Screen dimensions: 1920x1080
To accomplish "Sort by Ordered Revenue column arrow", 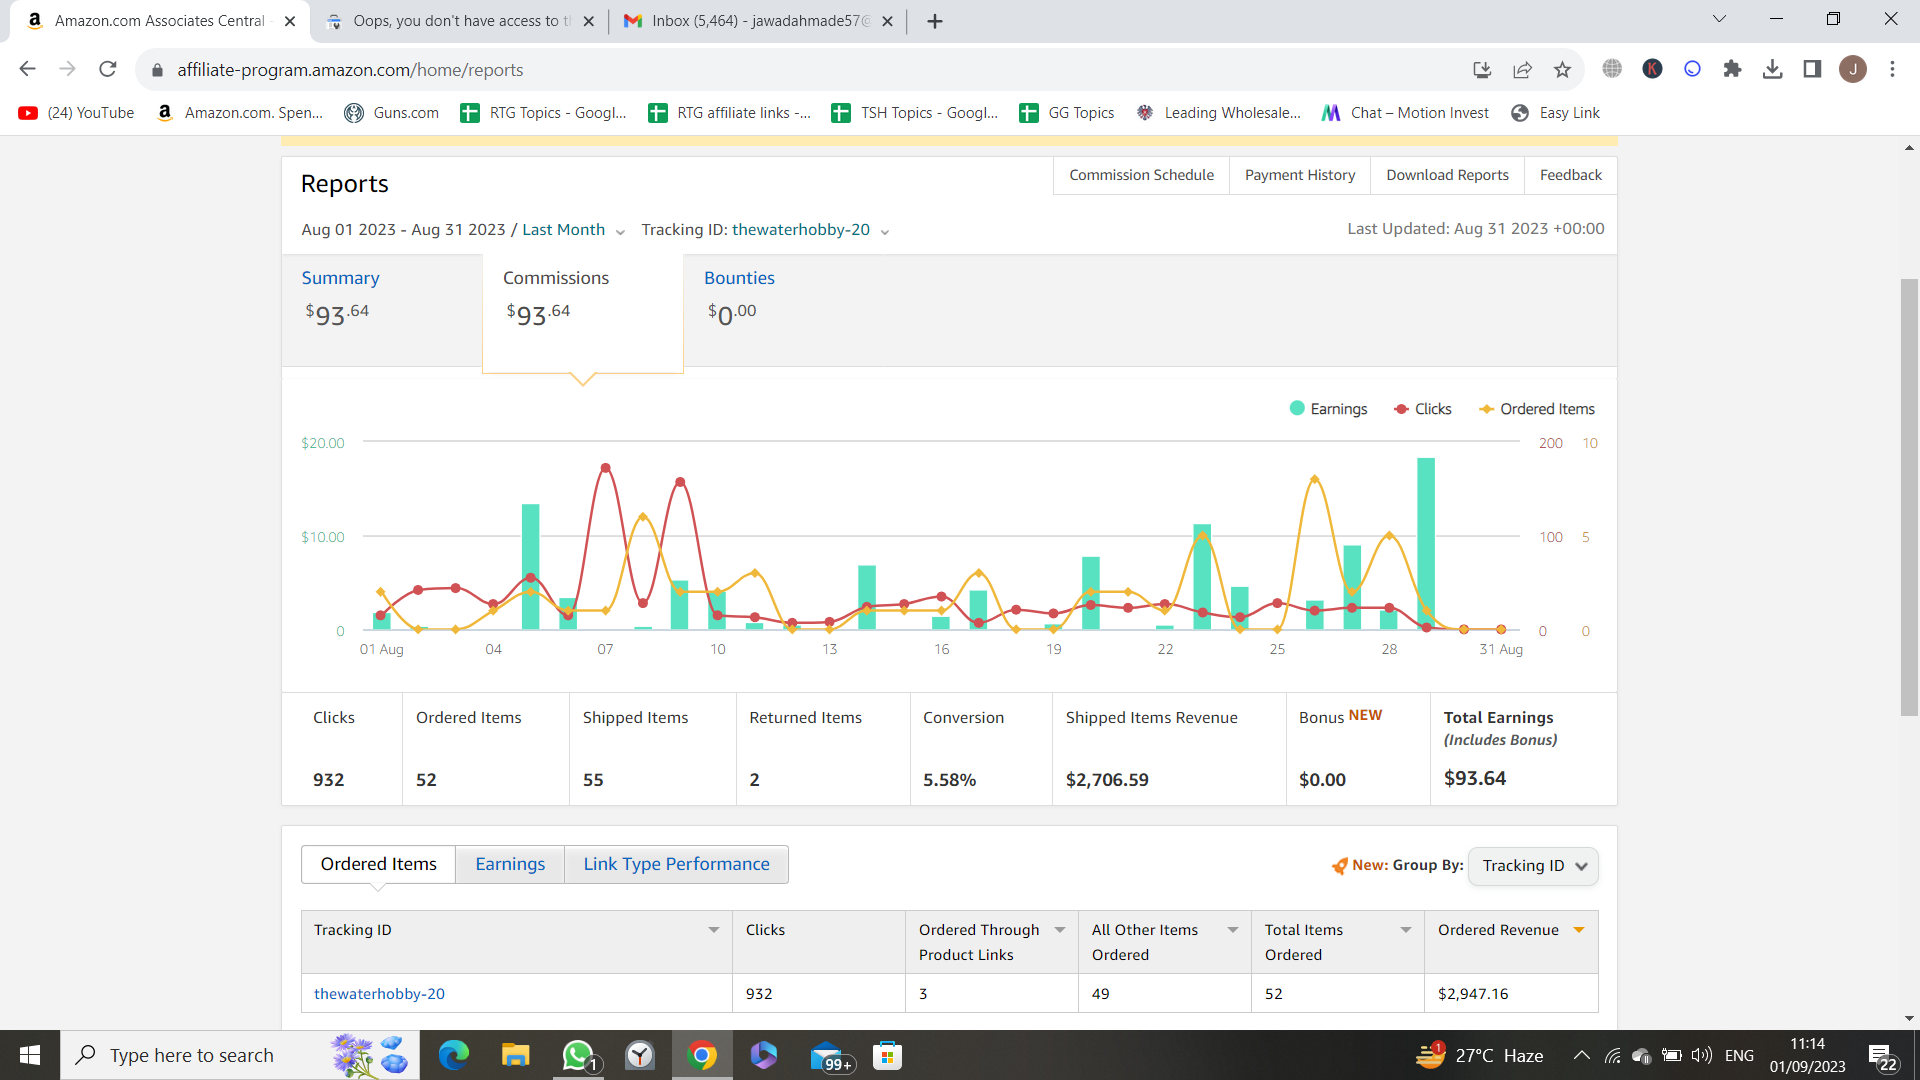I will (1579, 930).
